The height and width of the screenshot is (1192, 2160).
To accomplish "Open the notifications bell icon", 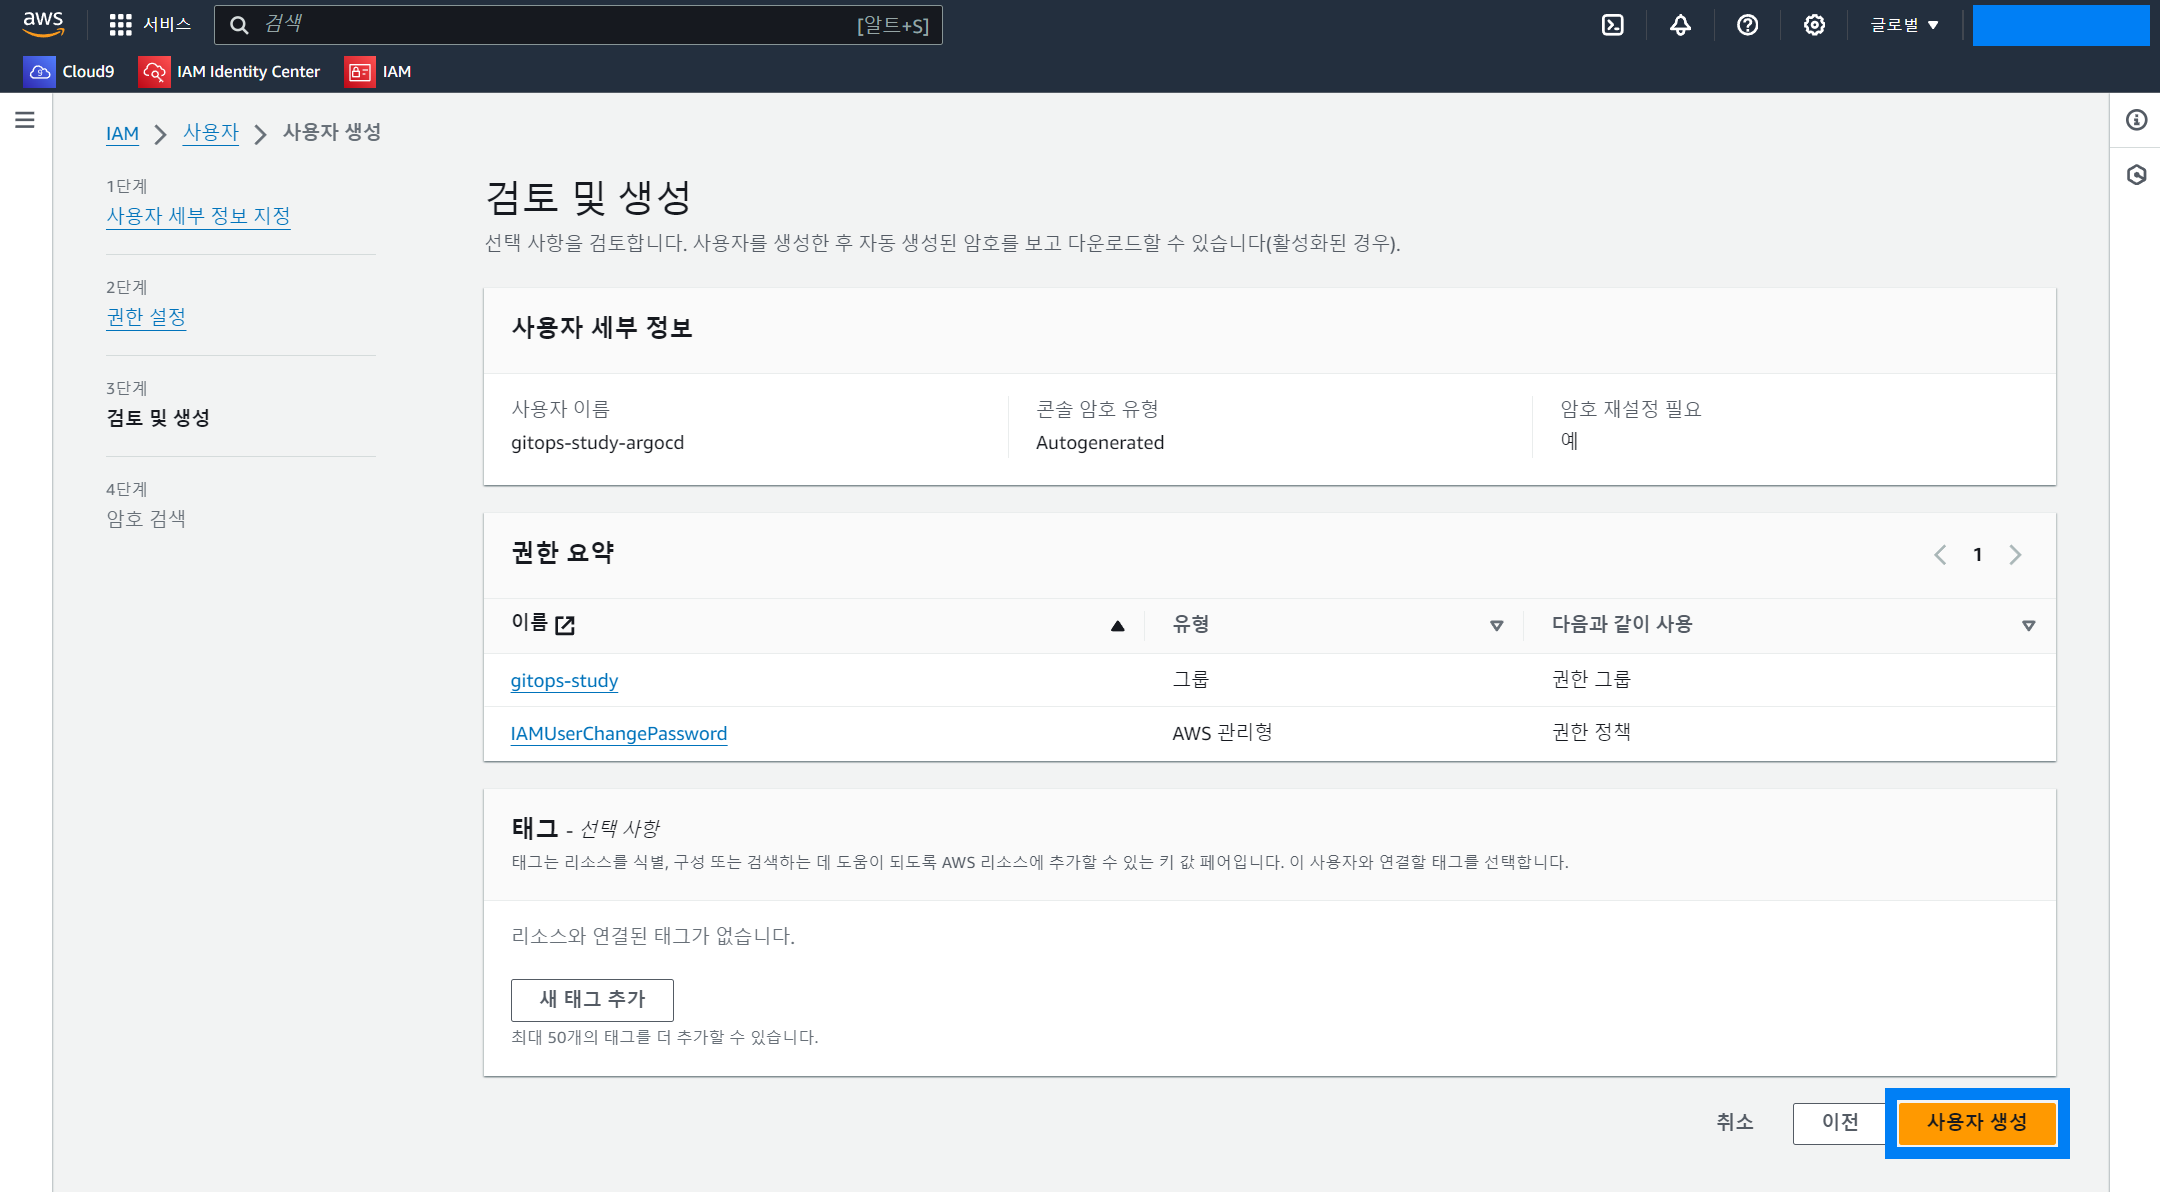I will pyautogui.click(x=1680, y=25).
